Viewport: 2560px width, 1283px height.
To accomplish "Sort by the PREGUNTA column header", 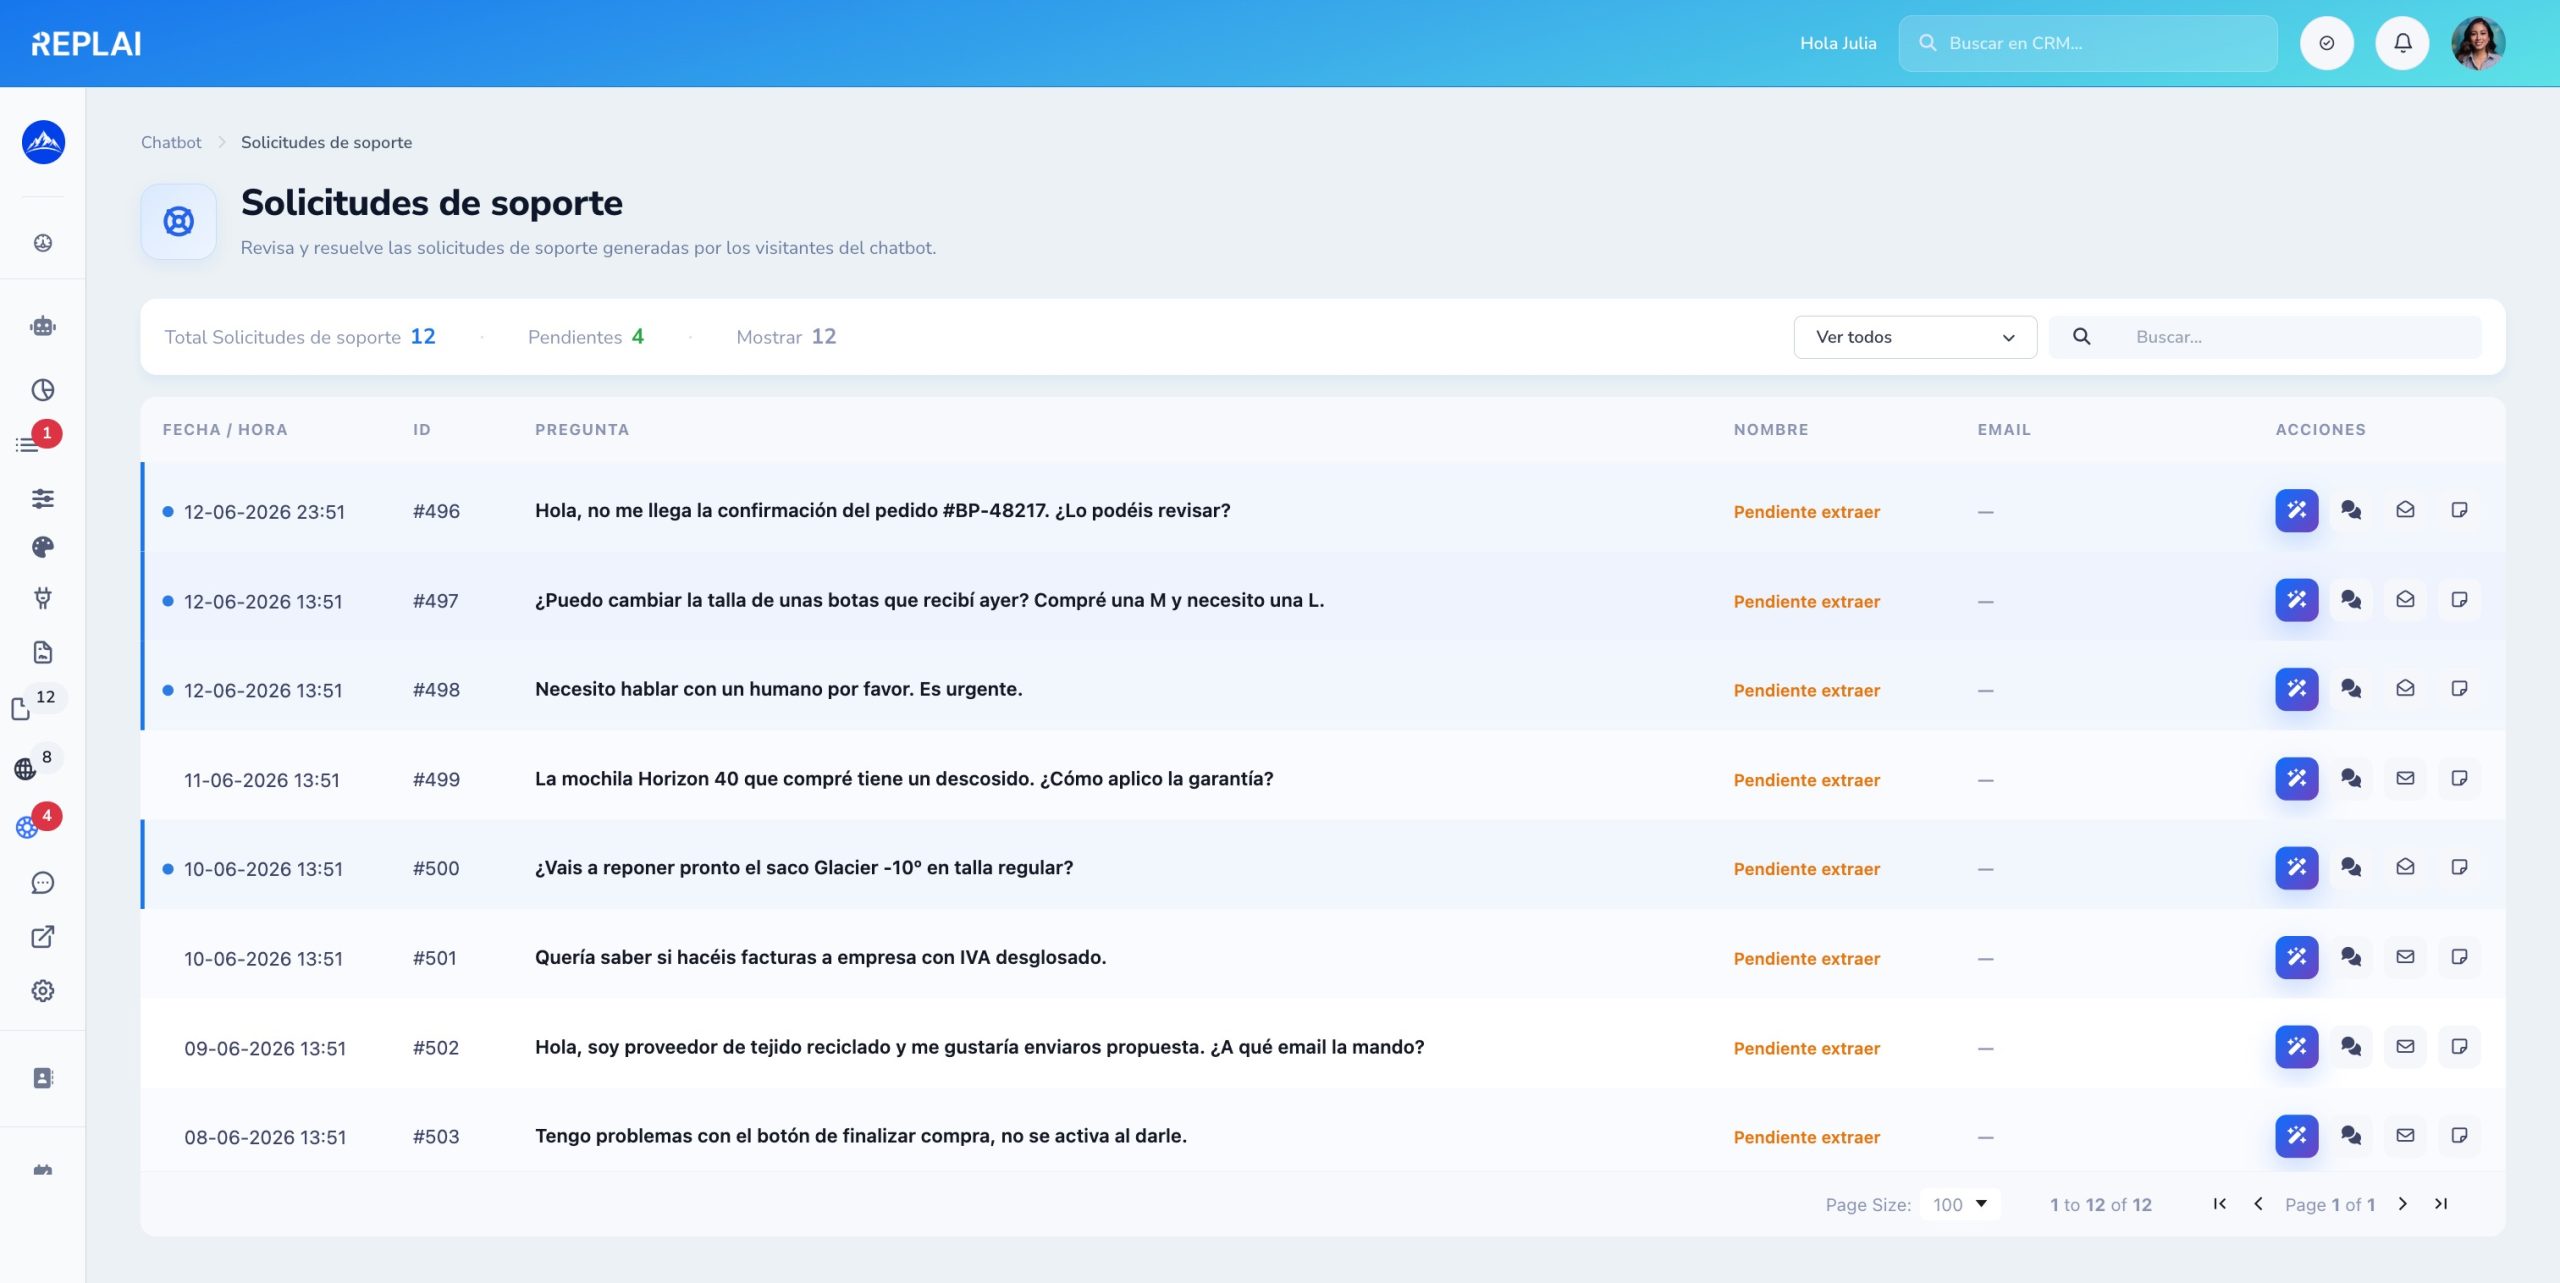I will pos(582,429).
